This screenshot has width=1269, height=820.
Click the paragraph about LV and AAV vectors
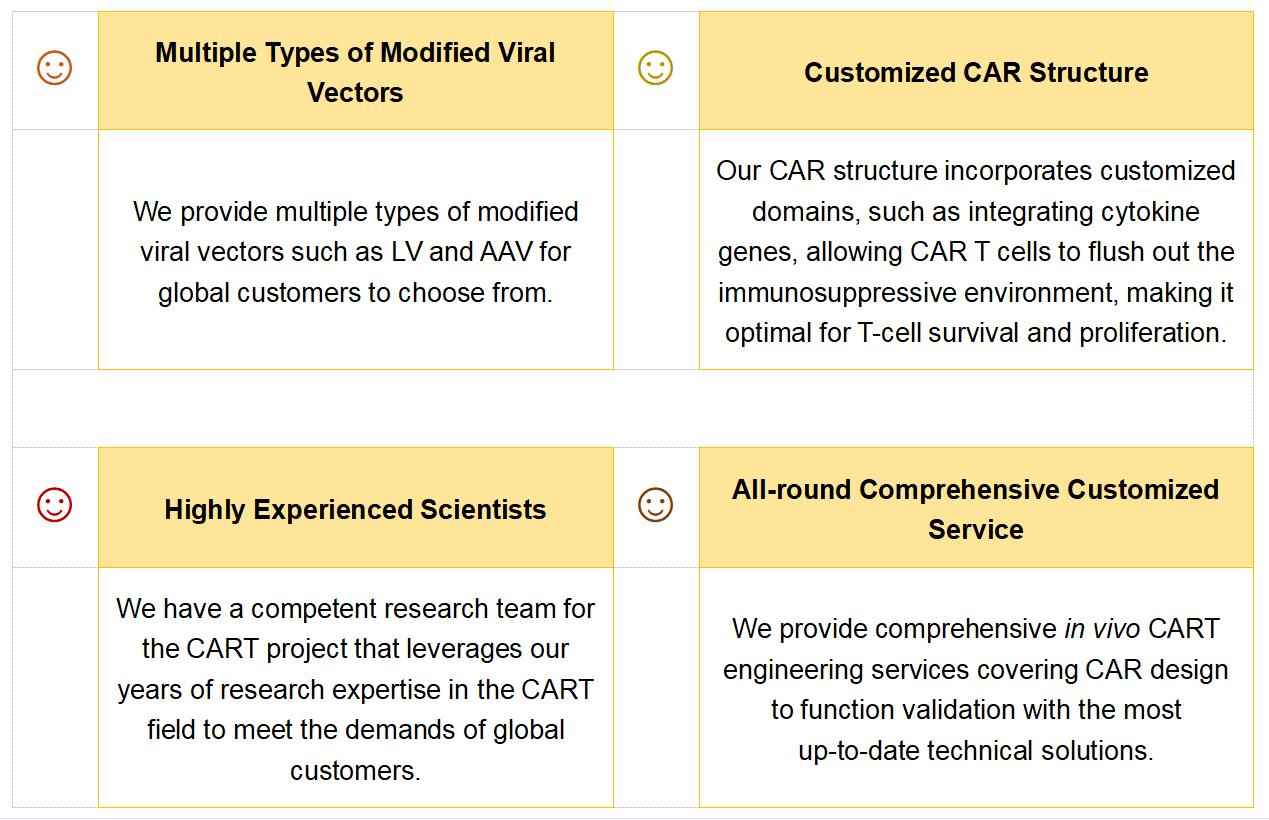coord(355,252)
